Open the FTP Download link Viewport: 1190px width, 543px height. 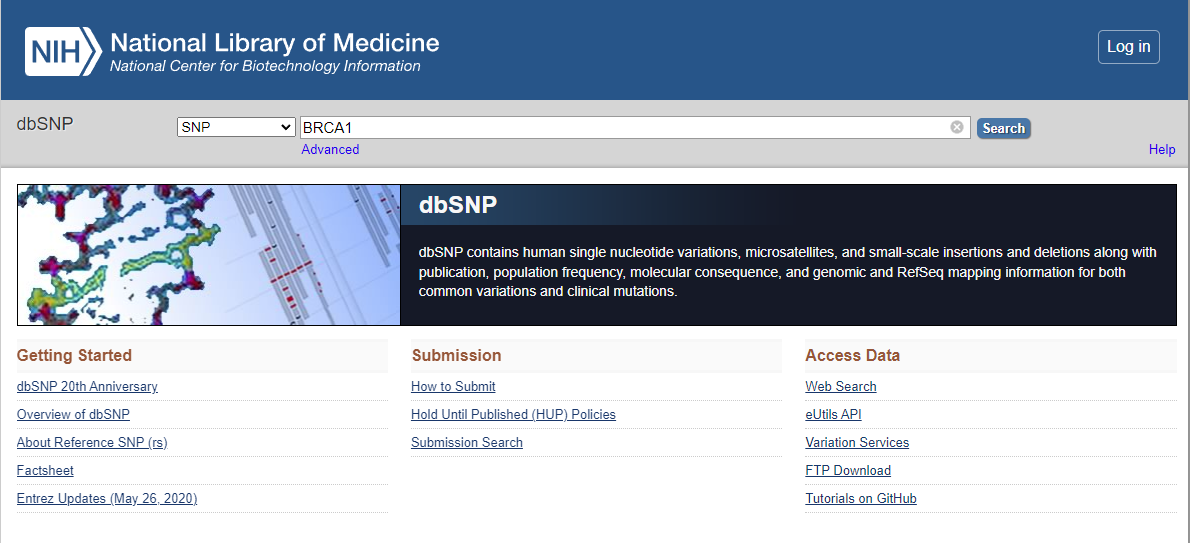pyautogui.click(x=848, y=471)
